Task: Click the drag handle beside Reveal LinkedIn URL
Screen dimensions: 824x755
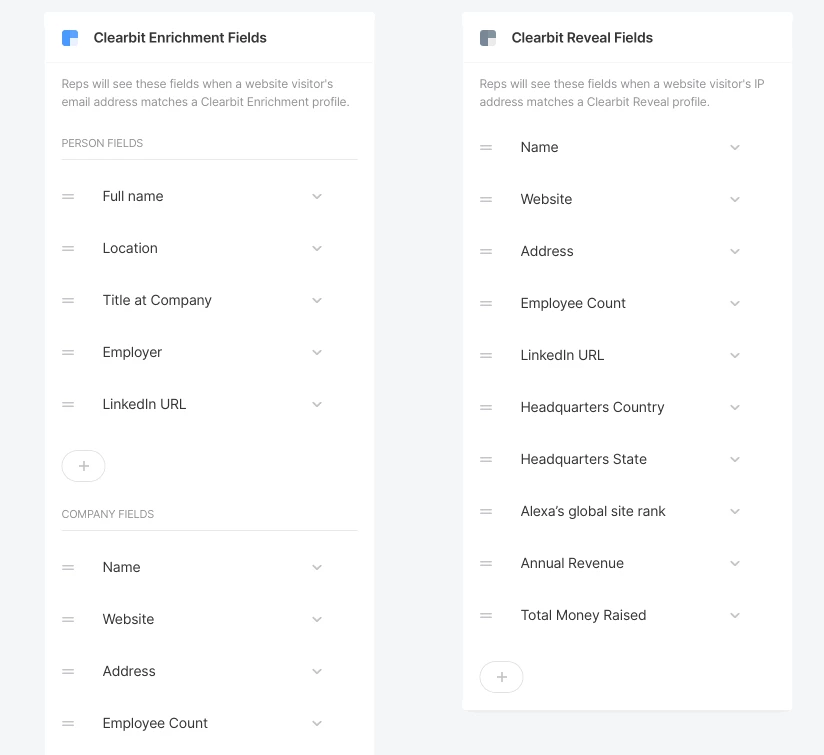Action: (486, 355)
